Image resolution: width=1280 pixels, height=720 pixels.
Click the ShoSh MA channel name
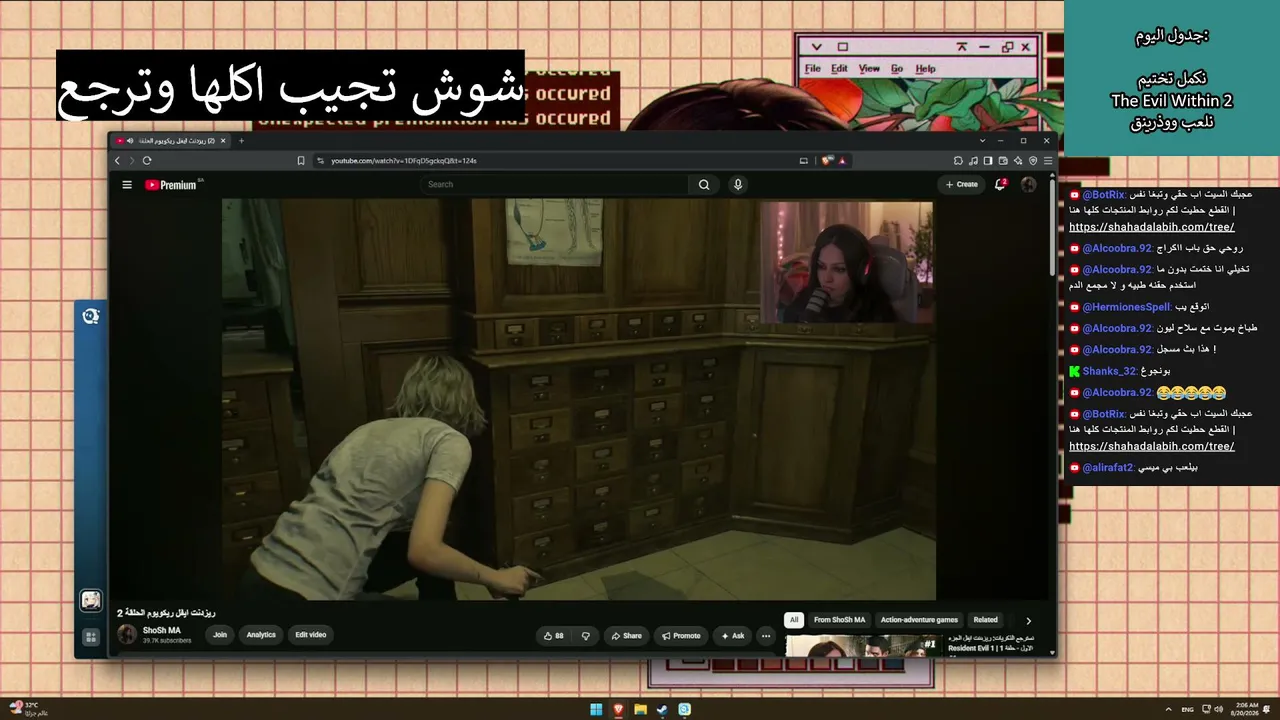[x=162, y=630]
